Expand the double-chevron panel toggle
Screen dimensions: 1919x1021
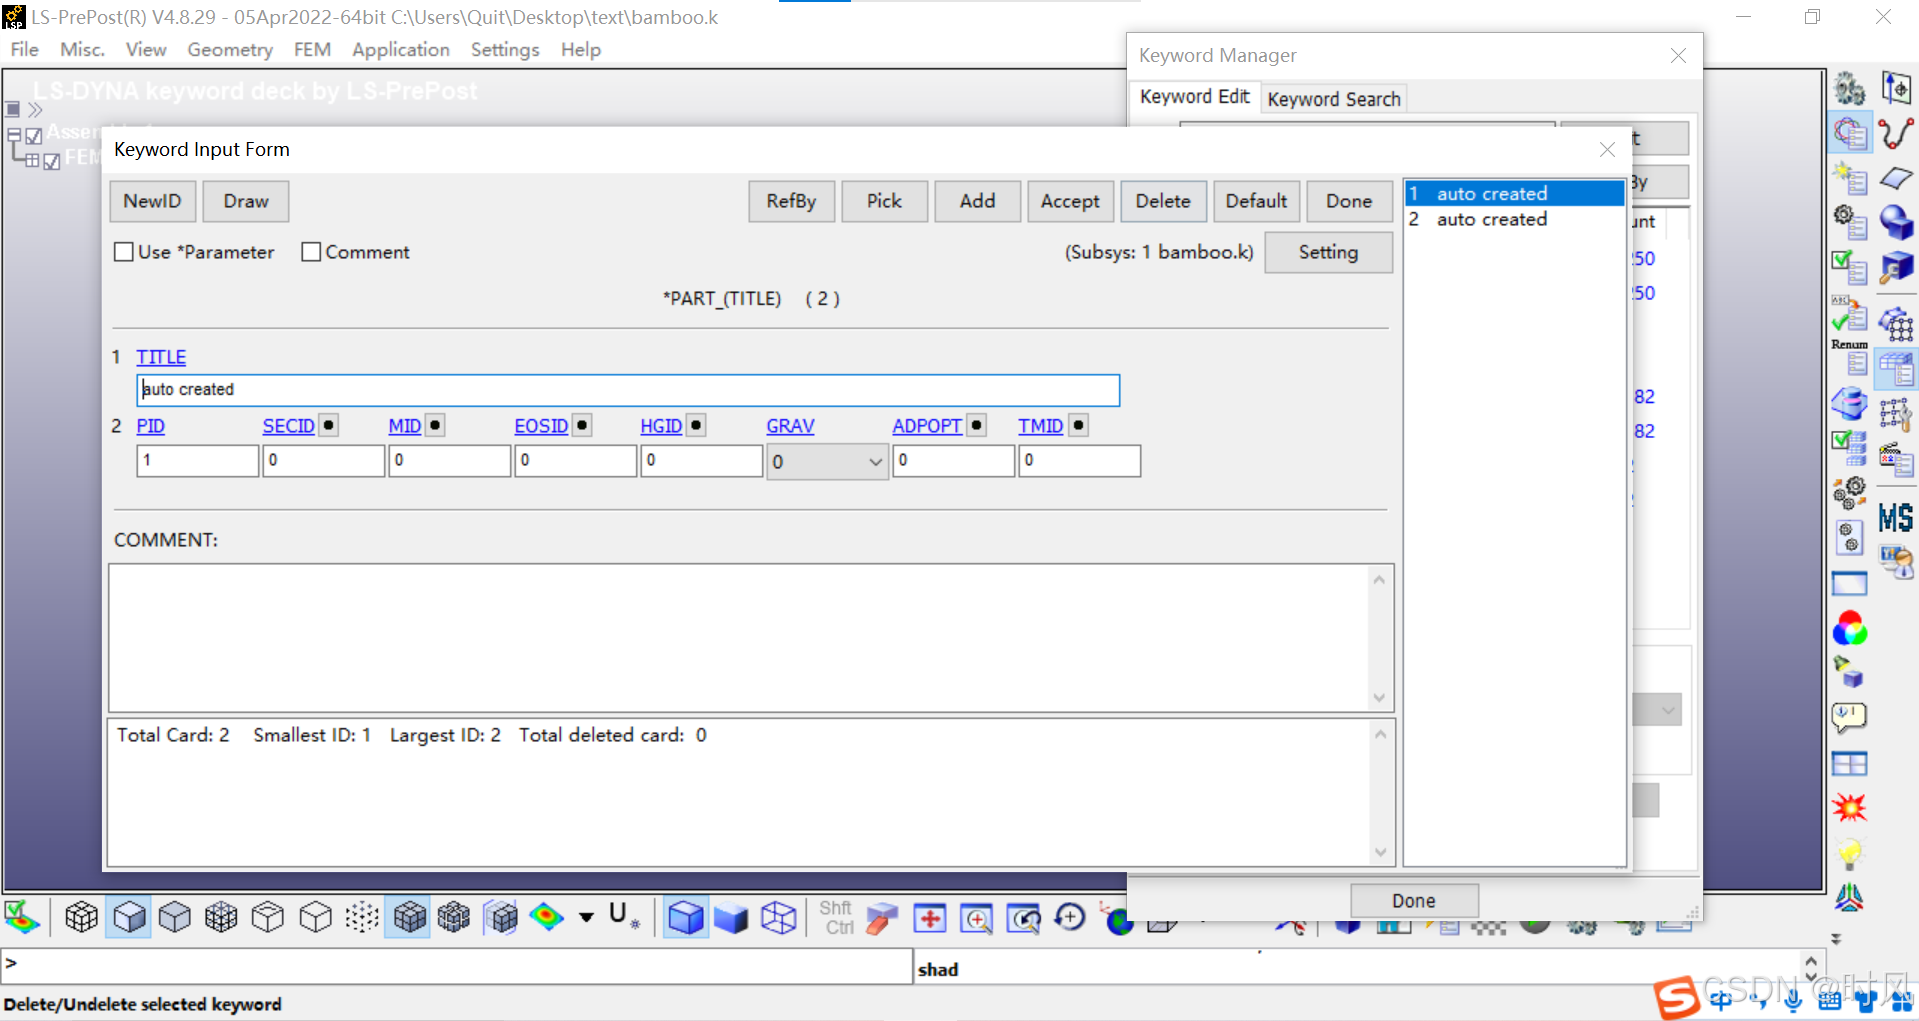click(35, 110)
